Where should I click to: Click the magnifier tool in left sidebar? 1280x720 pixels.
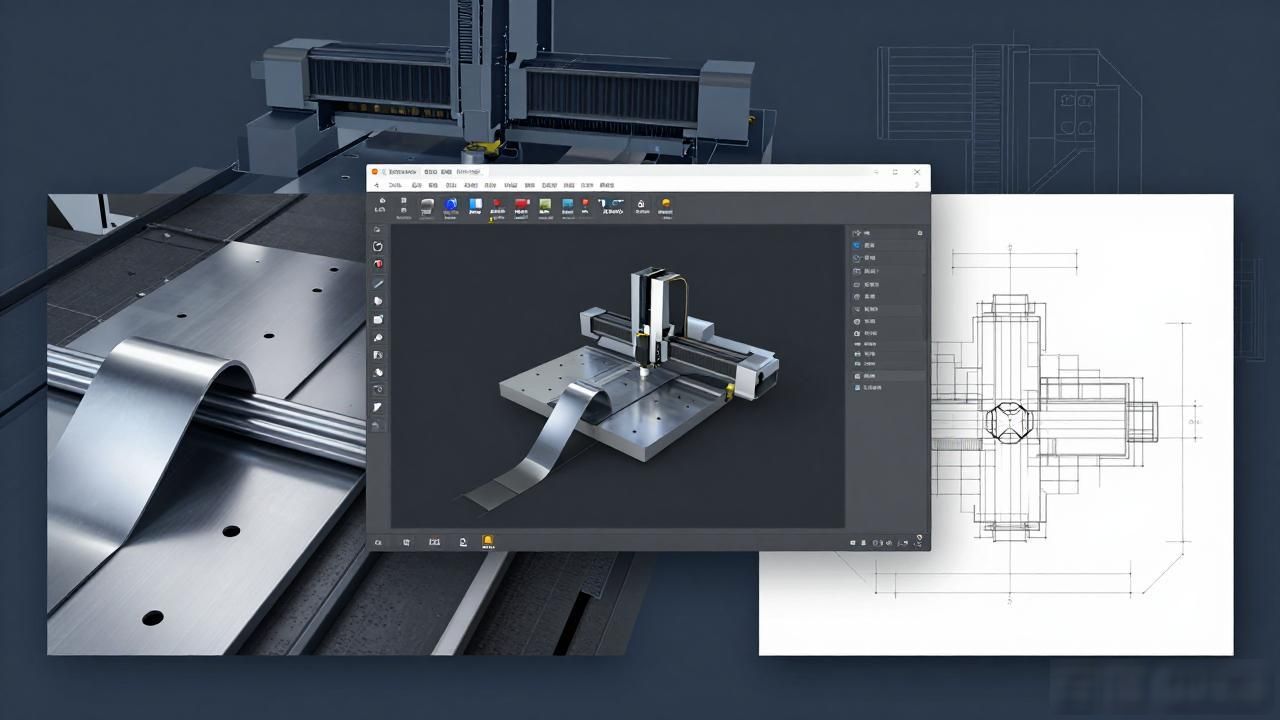[378, 337]
